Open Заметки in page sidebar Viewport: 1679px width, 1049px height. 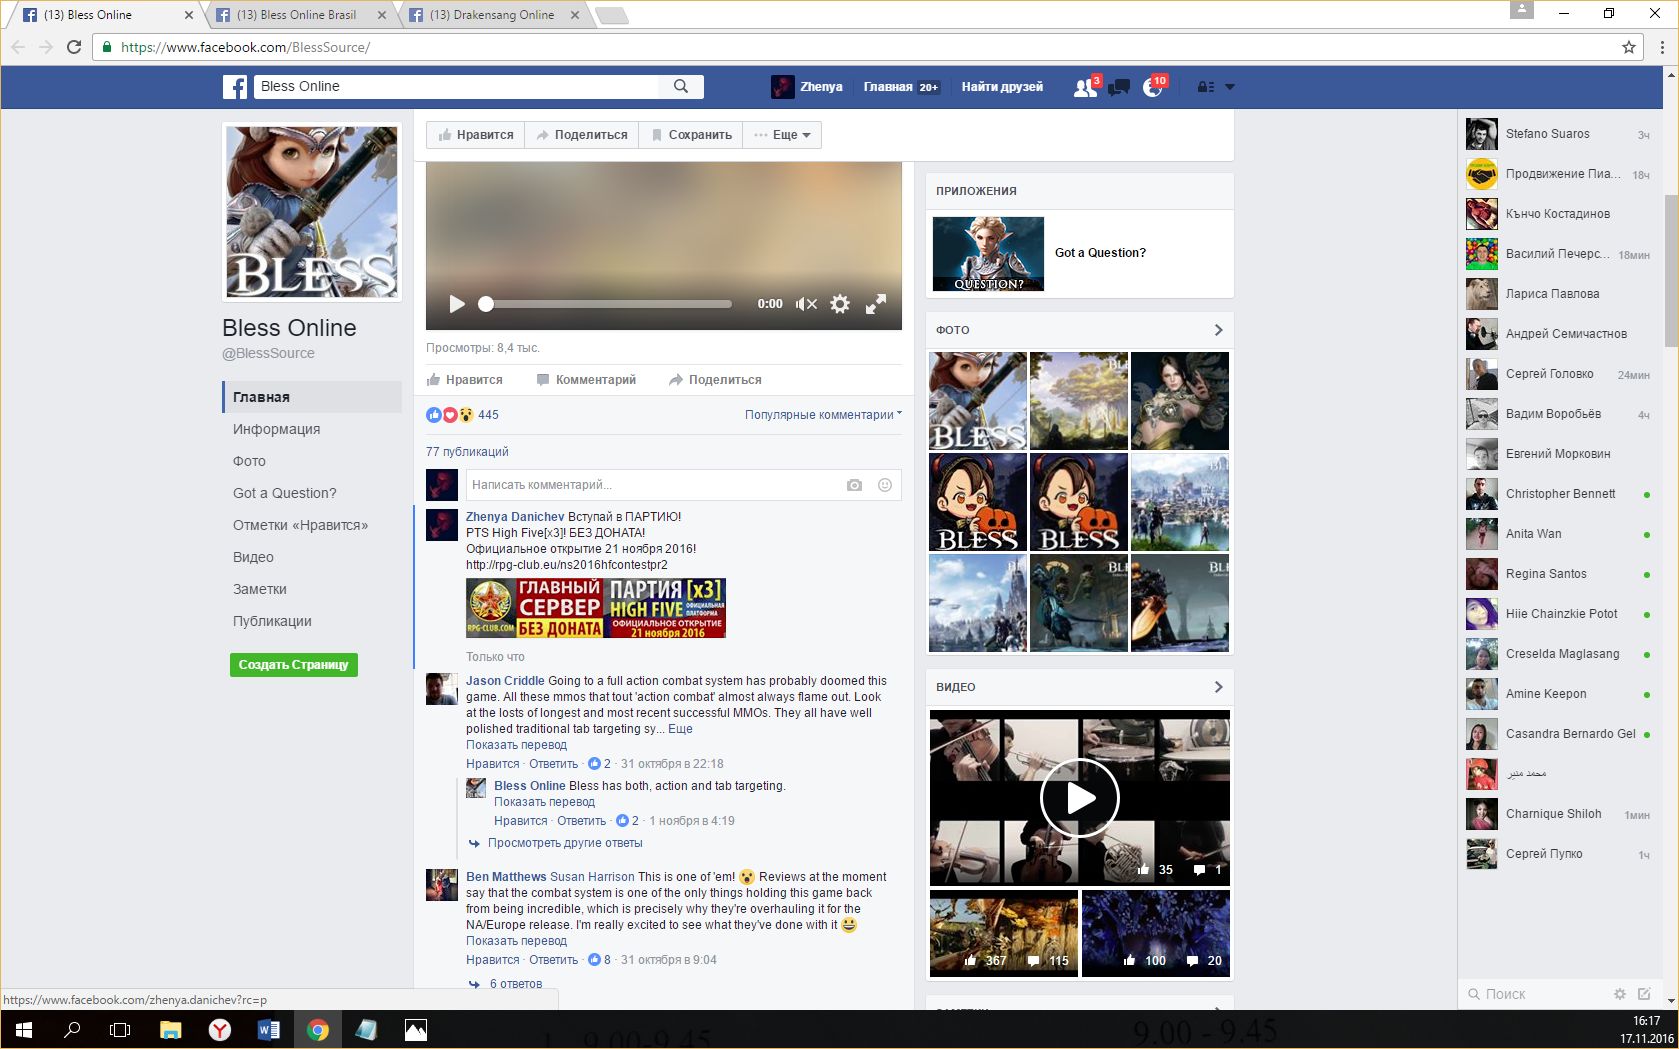260,589
